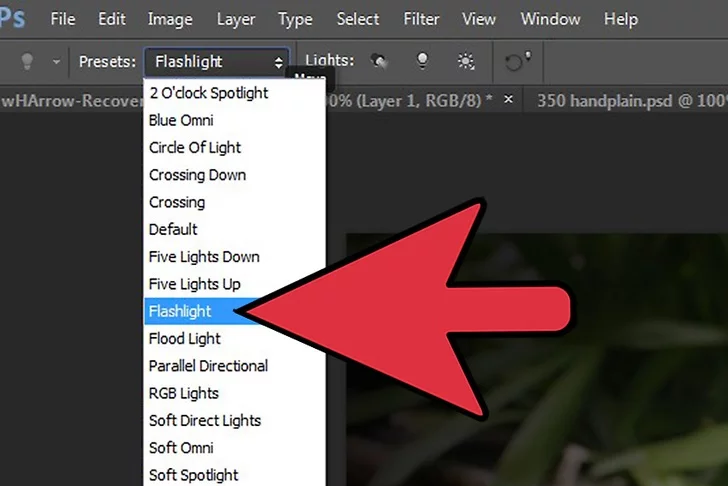Open the Window menu

tap(550, 19)
